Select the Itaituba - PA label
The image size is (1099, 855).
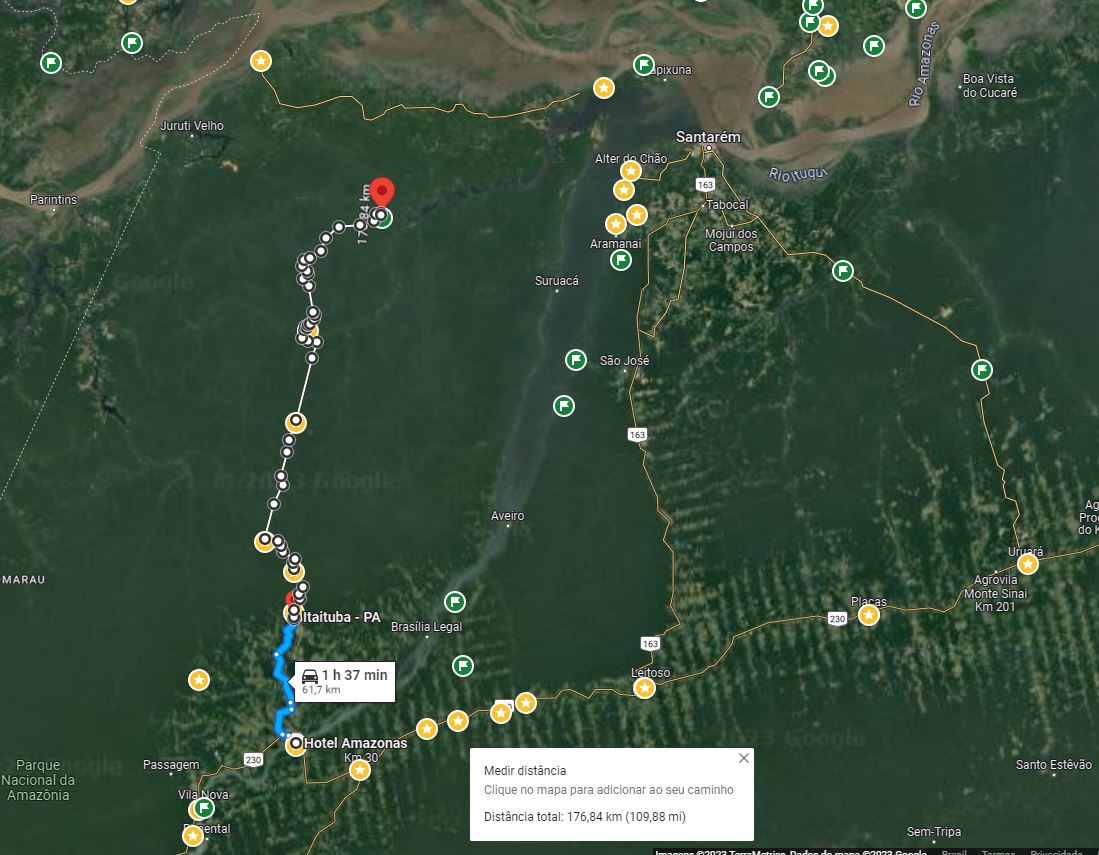[341, 617]
